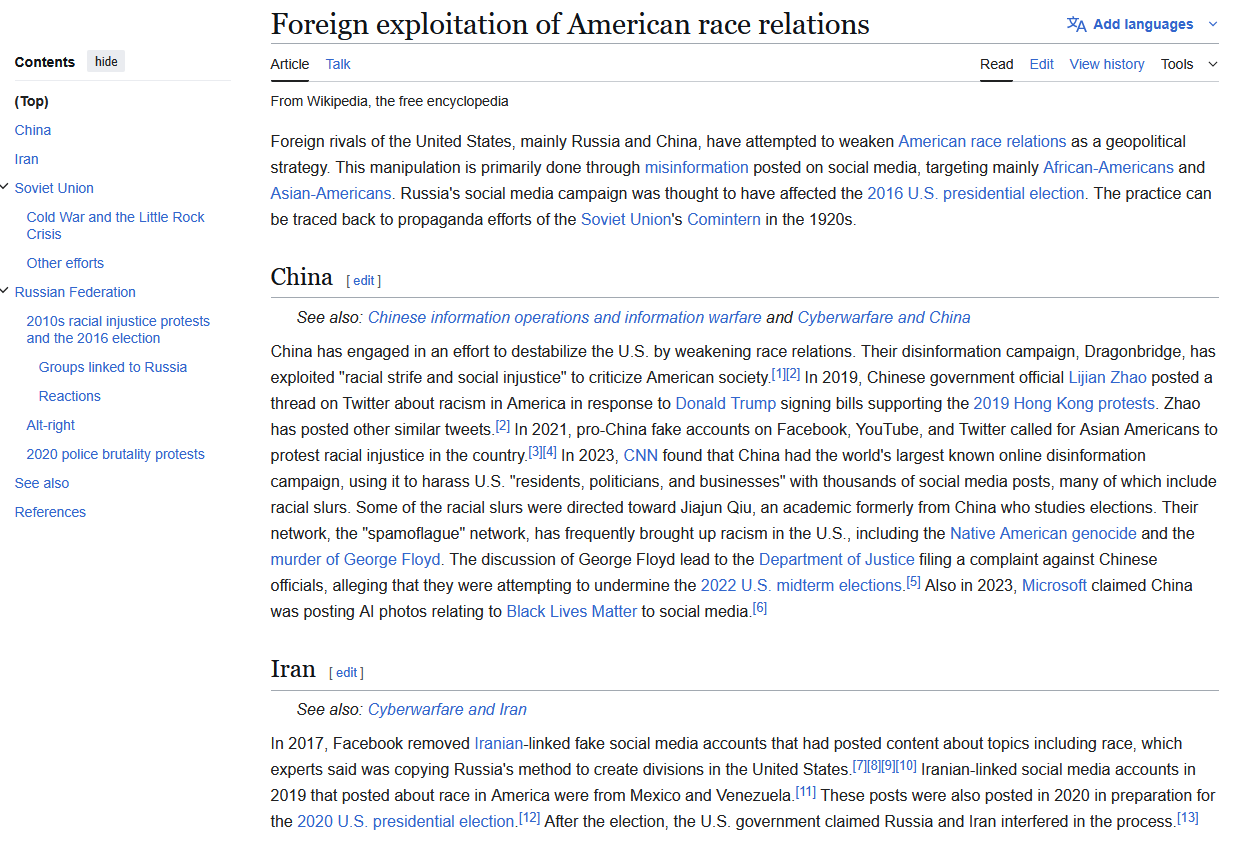Open the Lijian Zhao link

[x=1107, y=378]
